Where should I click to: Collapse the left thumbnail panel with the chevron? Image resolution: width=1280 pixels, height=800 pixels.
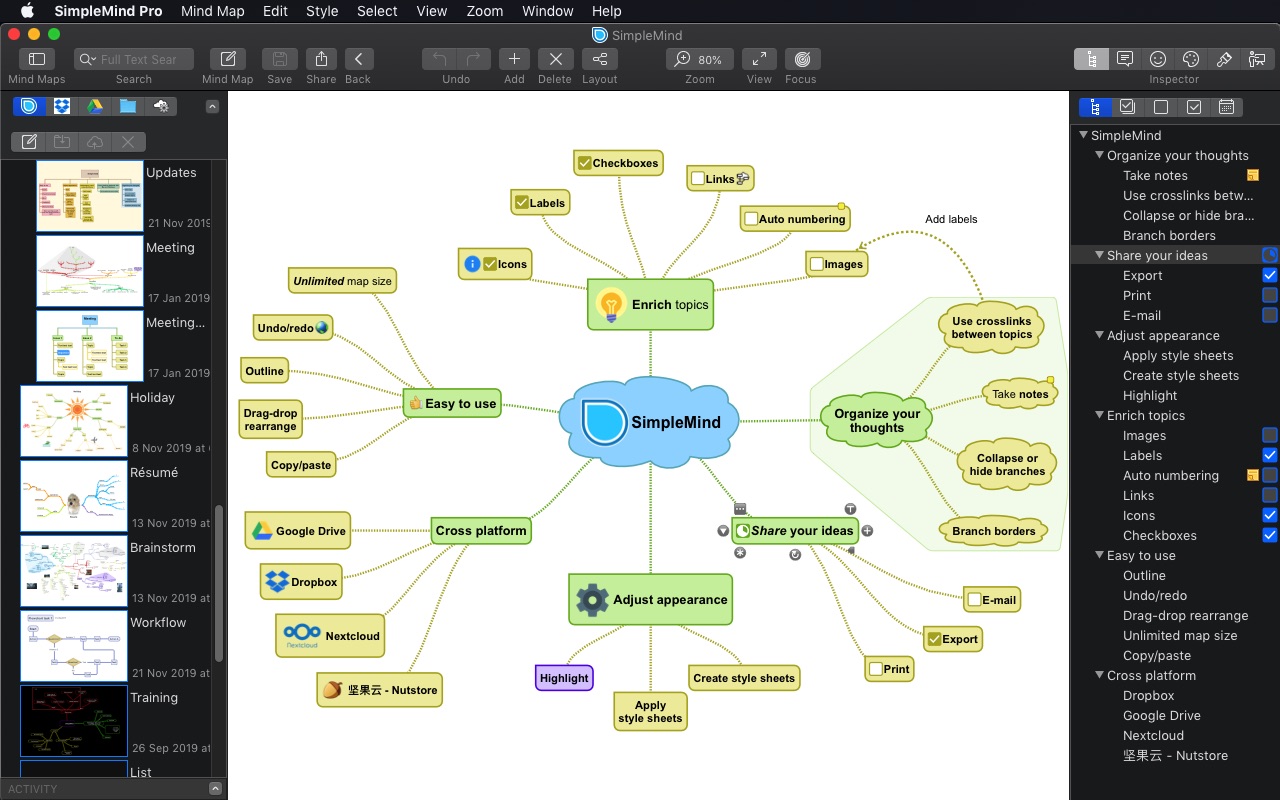[x=212, y=106]
